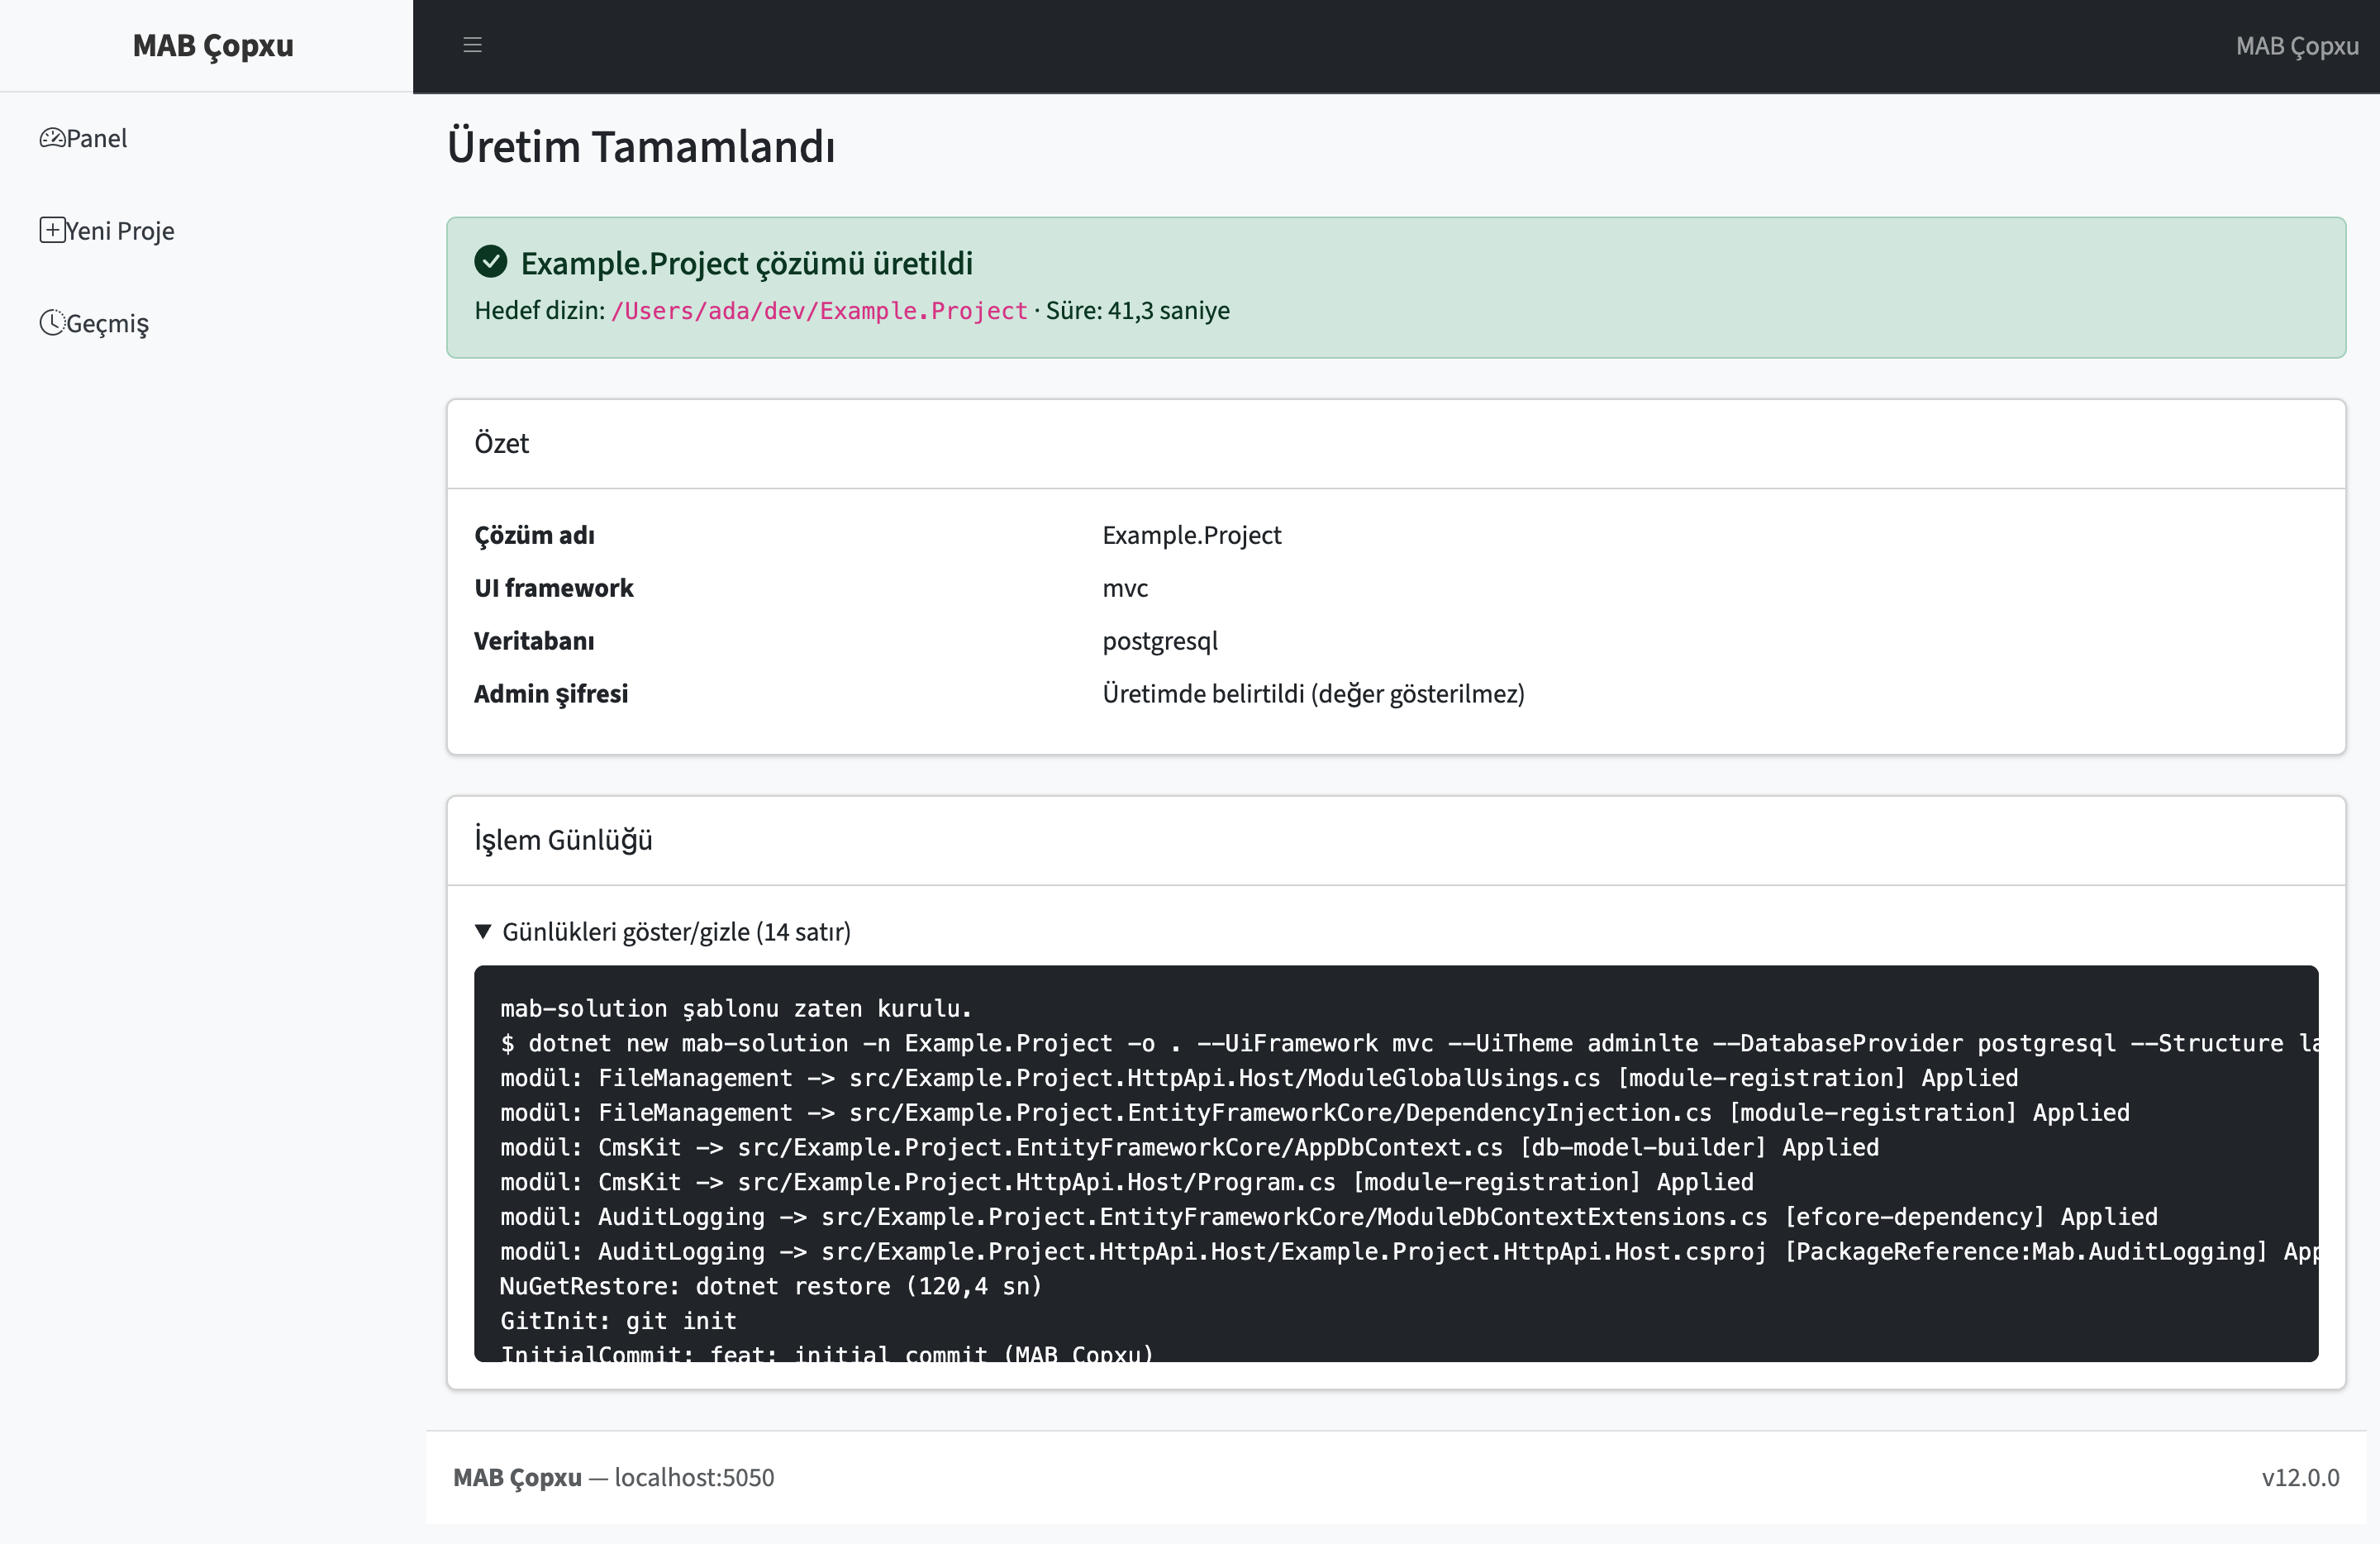Click the Yeni Proje plus-square icon

52,230
